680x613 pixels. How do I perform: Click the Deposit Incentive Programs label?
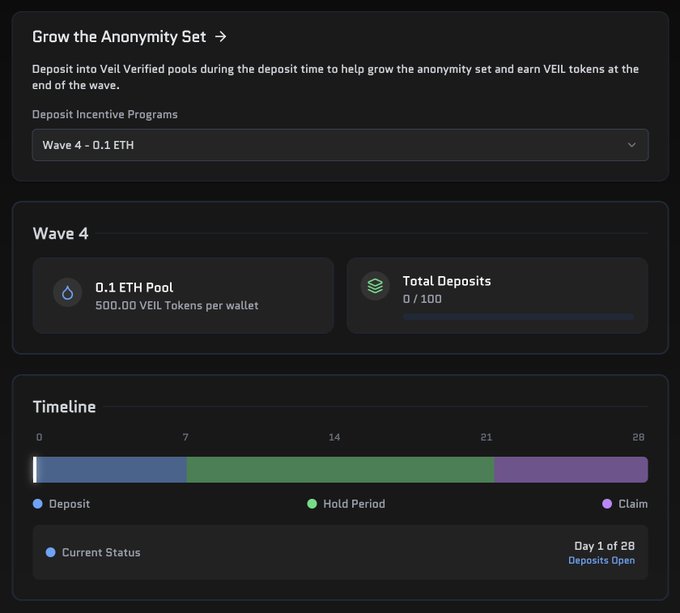point(105,115)
